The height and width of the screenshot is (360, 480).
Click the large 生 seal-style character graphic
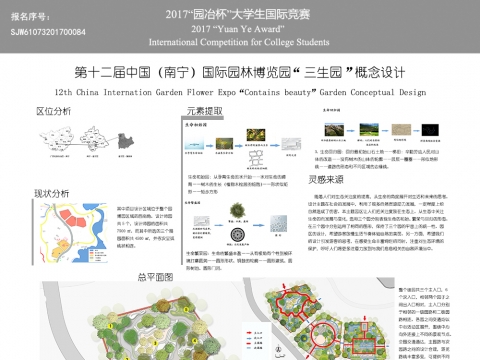point(256,159)
